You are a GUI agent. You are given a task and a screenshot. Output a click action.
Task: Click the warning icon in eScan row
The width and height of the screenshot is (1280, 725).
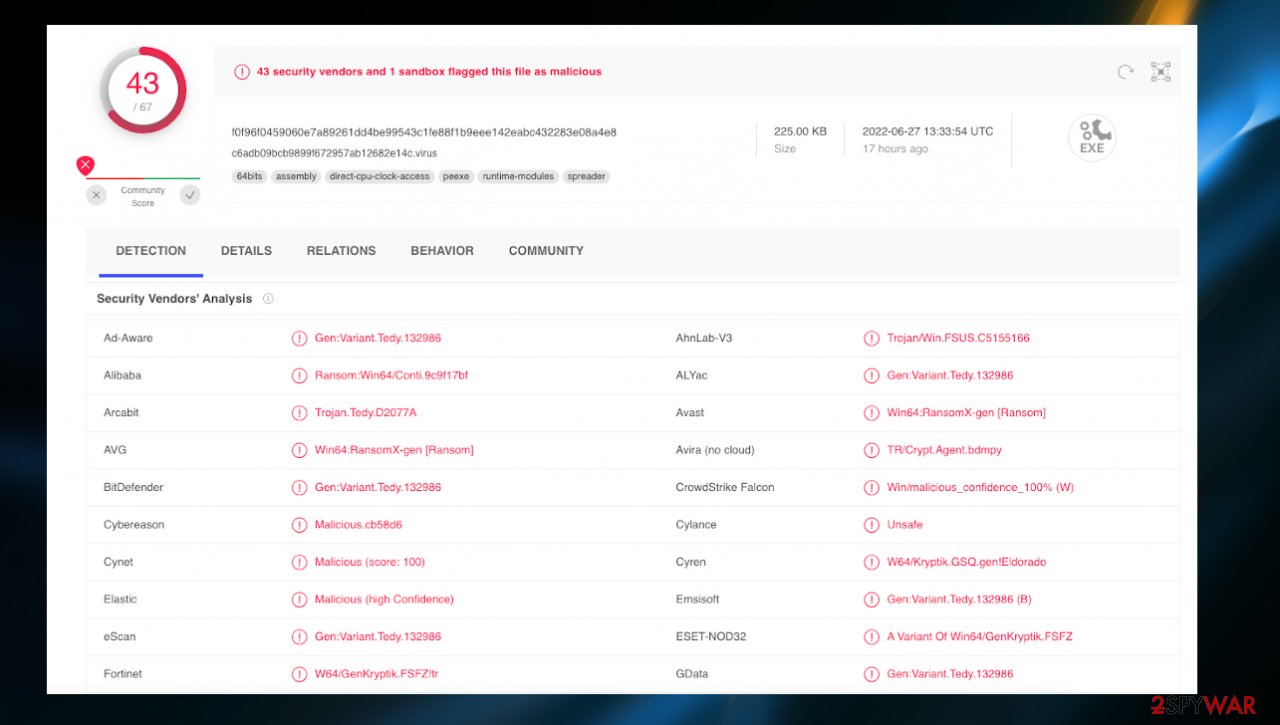[x=299, y=637]
